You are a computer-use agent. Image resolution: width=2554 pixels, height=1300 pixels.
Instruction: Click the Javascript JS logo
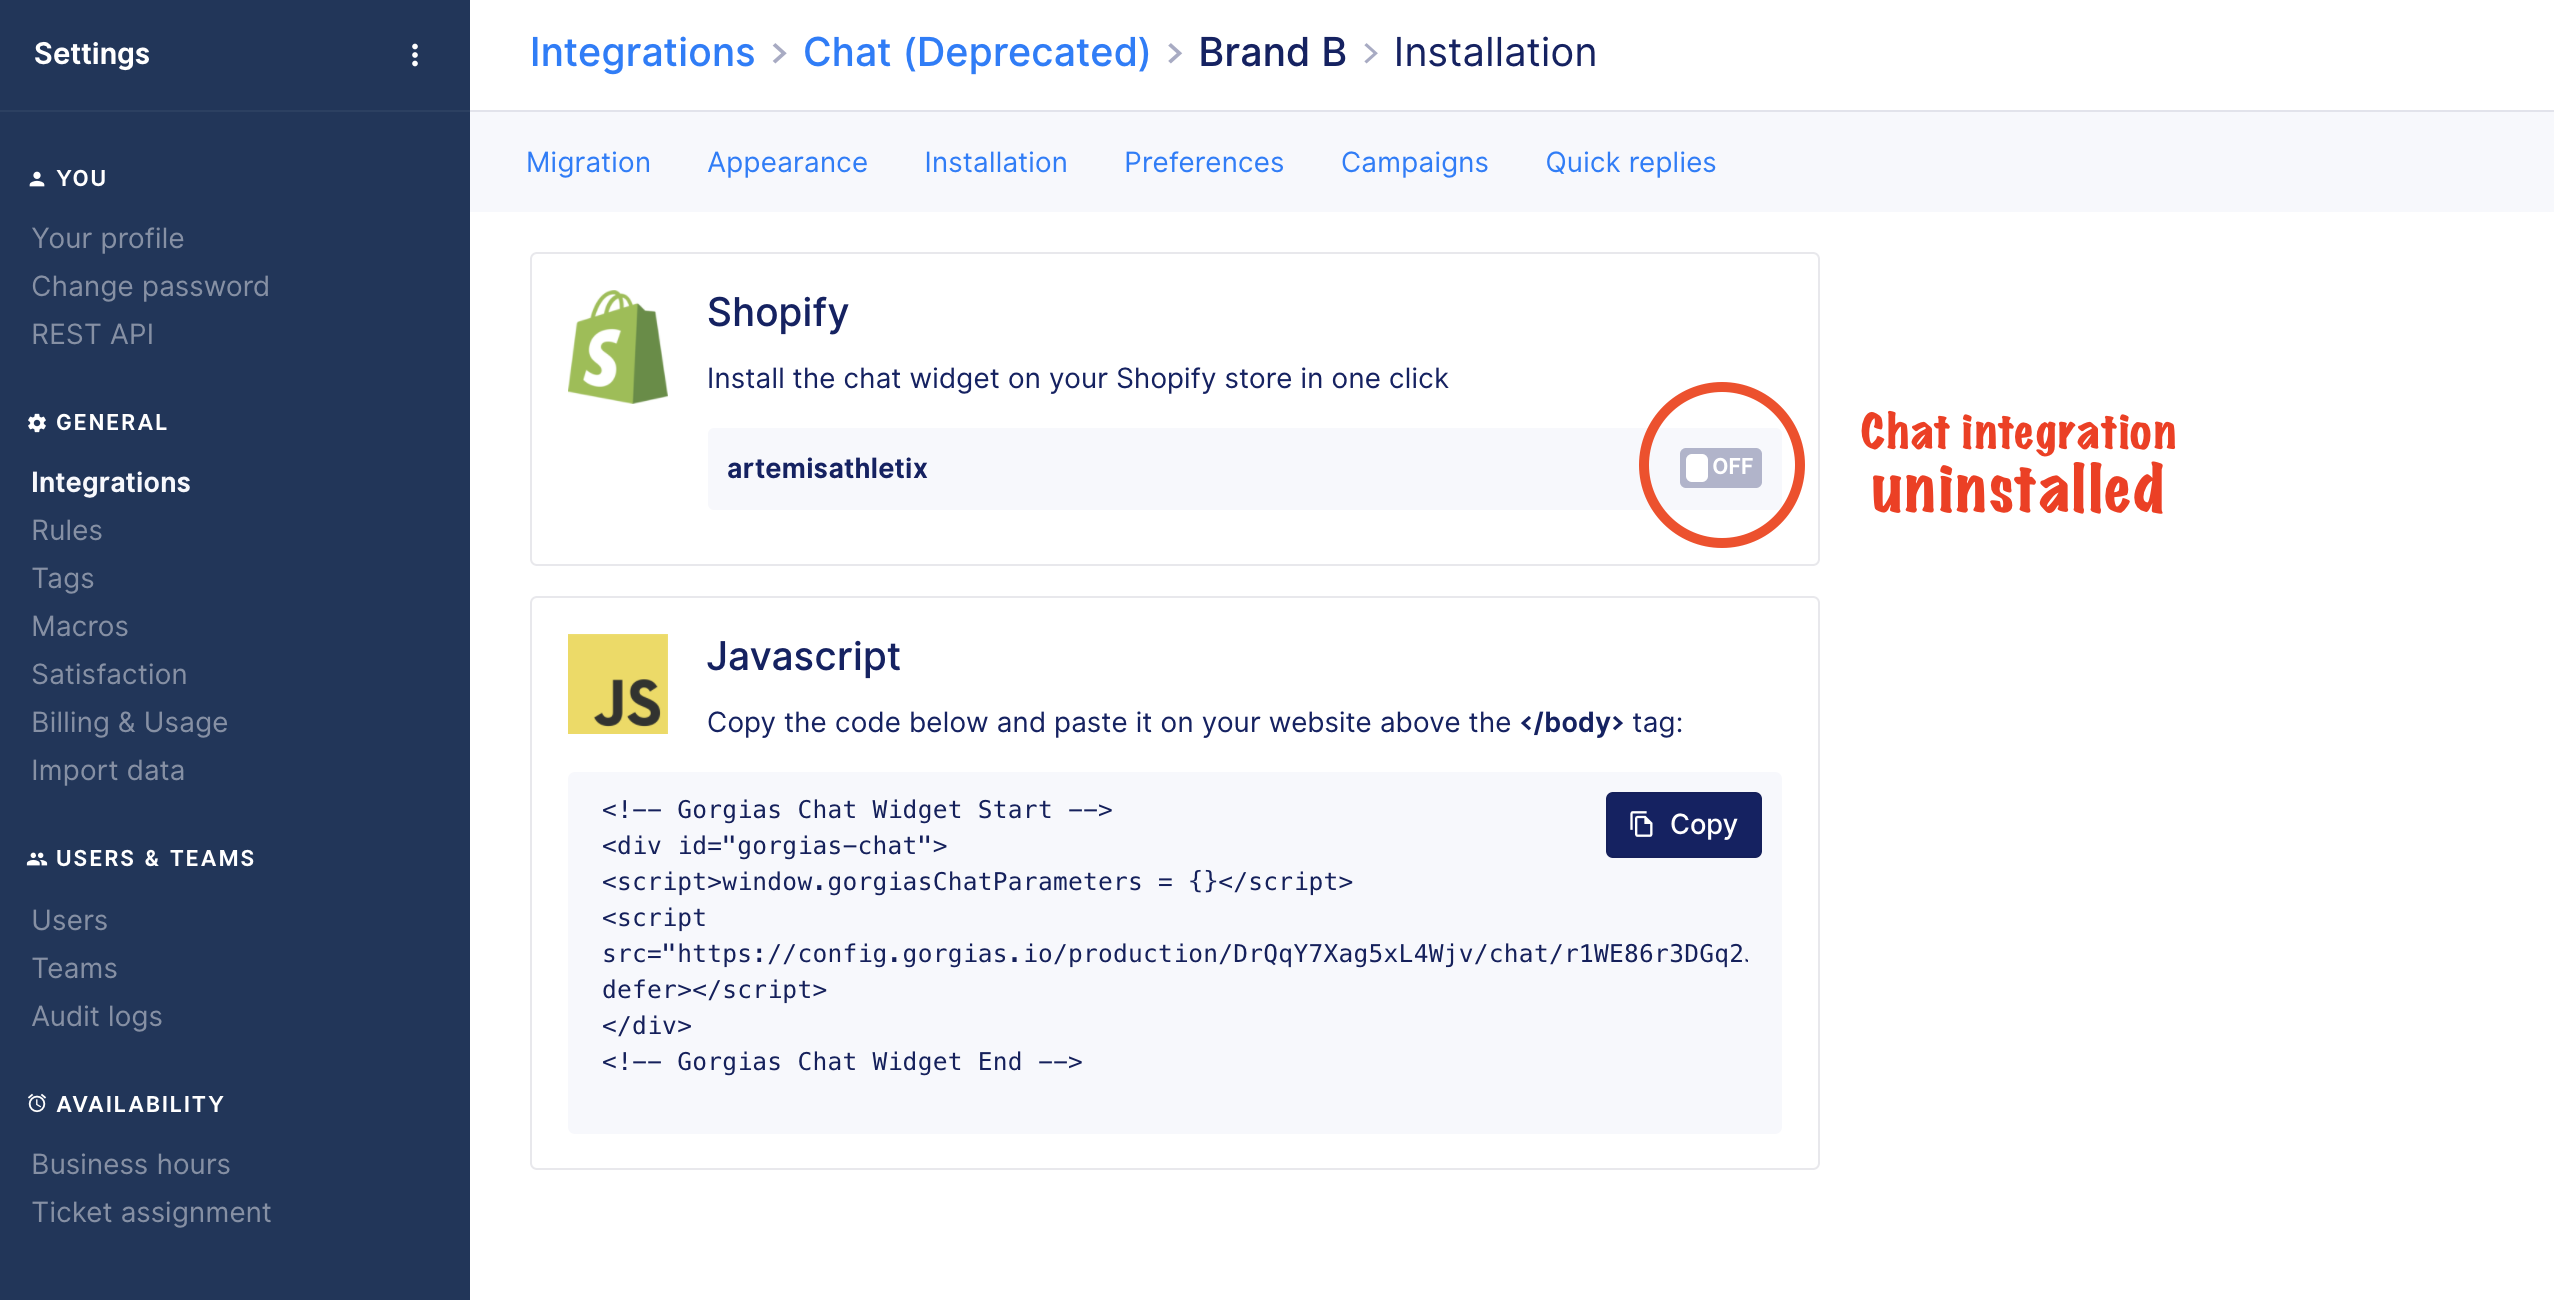pyautogui.click(x=618, y=684)
